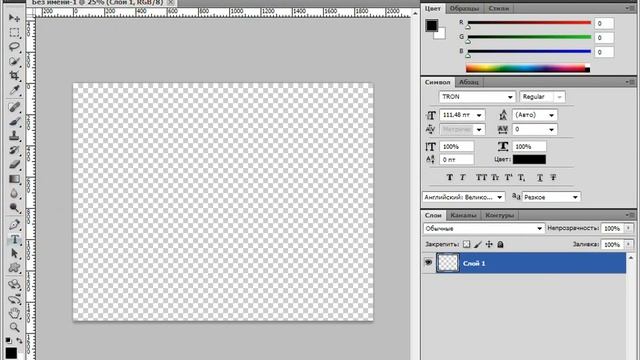This screenshot has height=360, width=640.
Task: Open the kerning Метрическ dropdown
Action: [479, 130]
